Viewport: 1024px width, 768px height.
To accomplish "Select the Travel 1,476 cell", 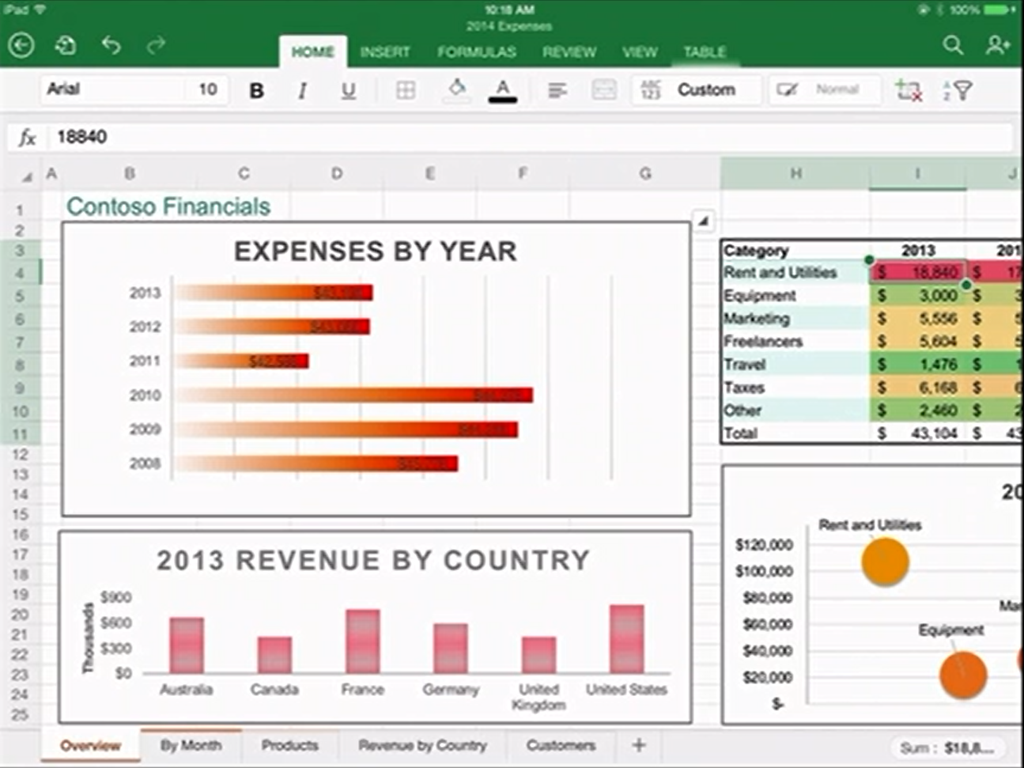I will (x=918, y=364).
